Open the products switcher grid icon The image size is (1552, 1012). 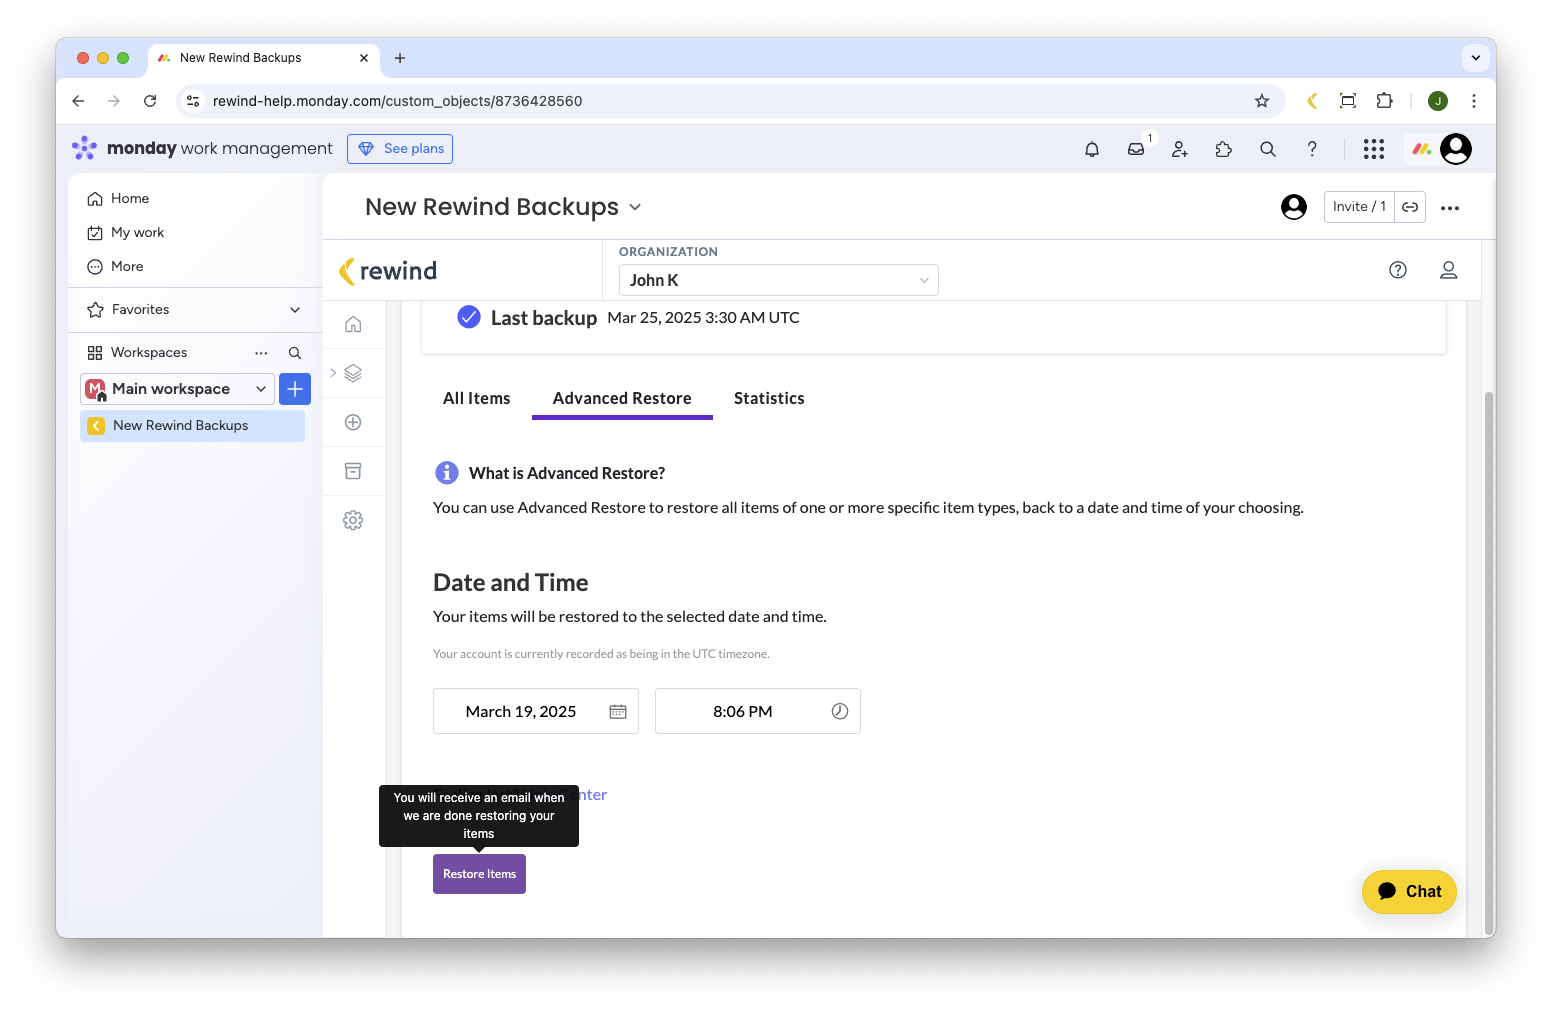[1374, 149]
